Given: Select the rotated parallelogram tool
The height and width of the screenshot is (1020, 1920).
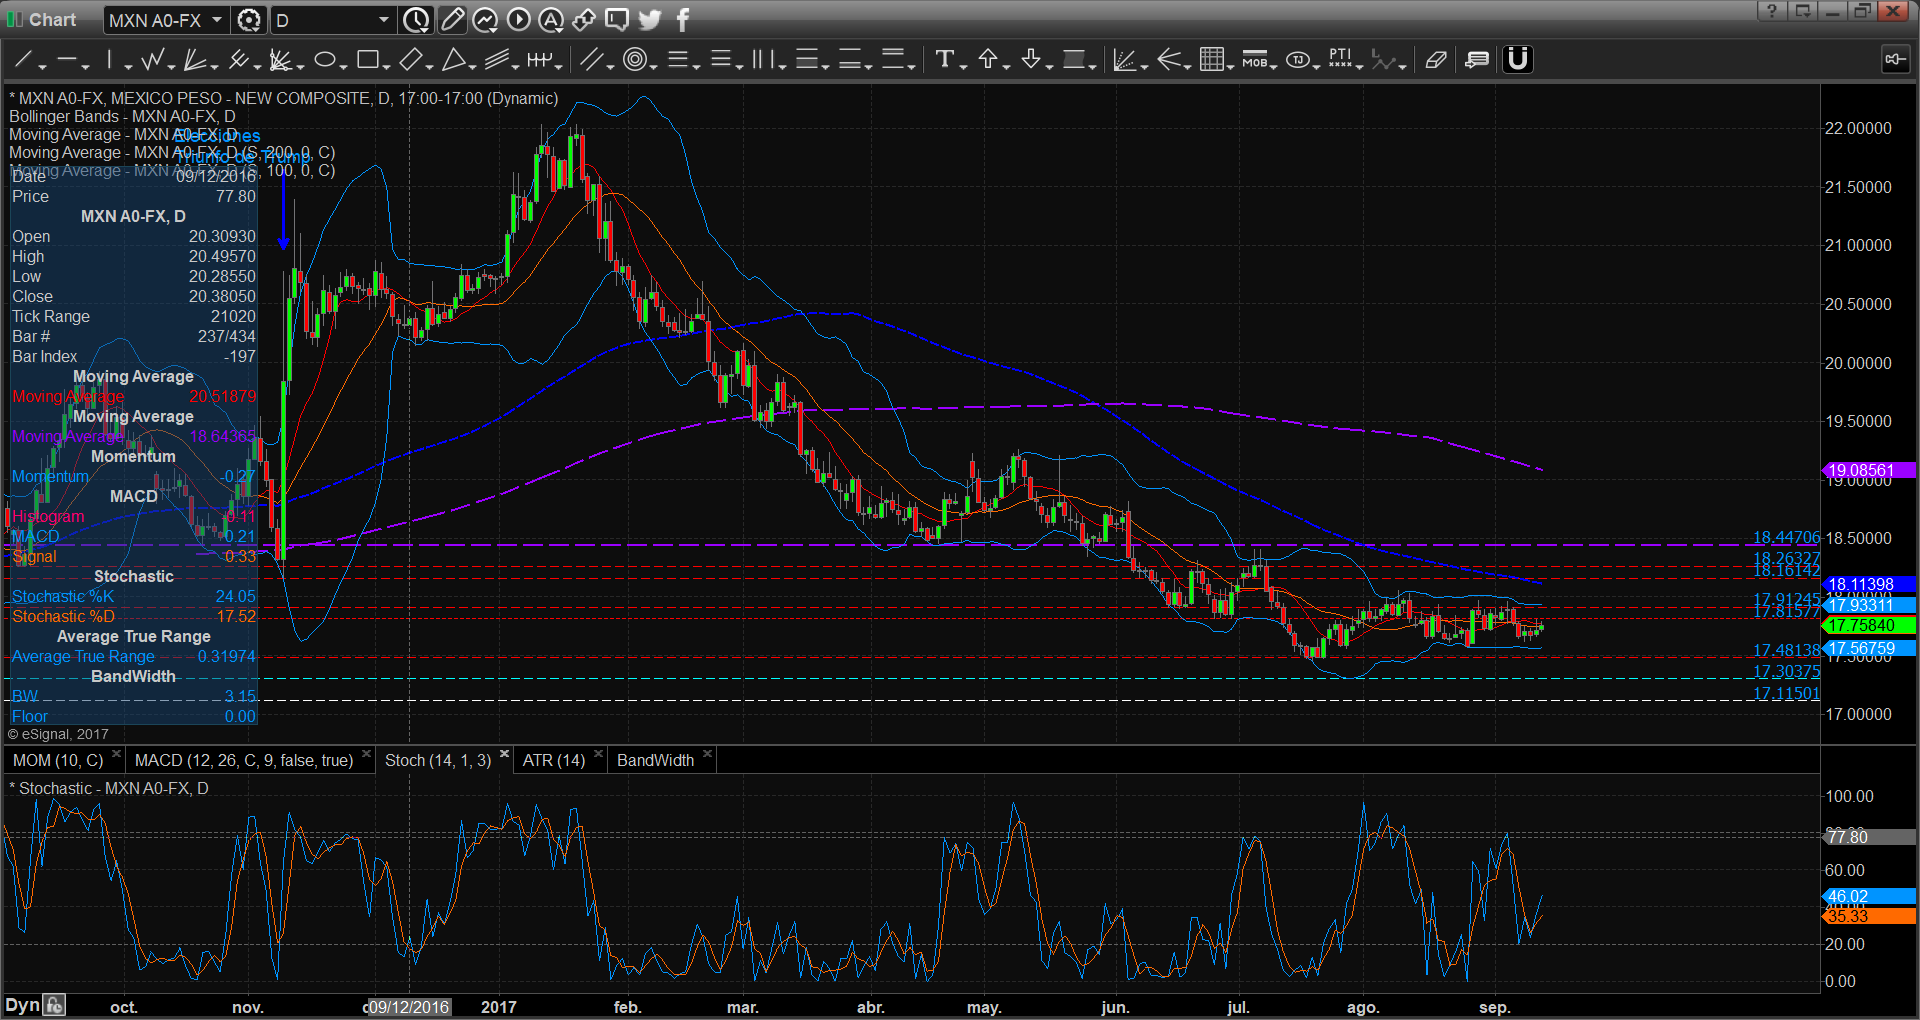Looking at the screenshot, I should [410, 60].
